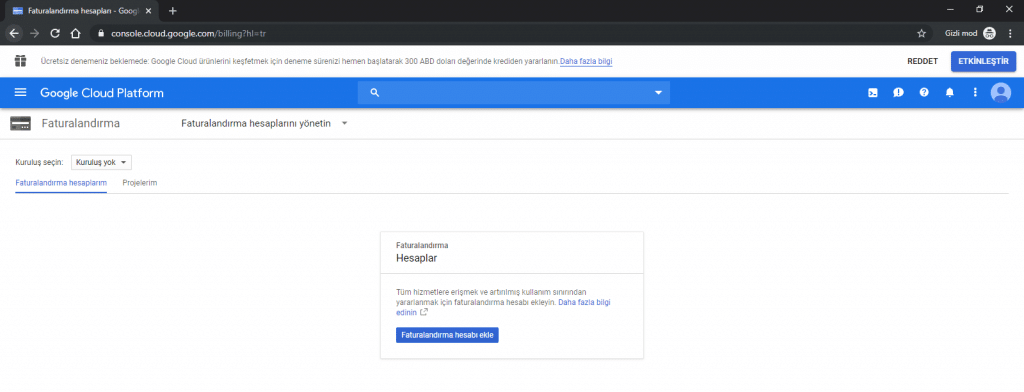
Task: Open the browser home page
Action: click(x=75, y=33)
